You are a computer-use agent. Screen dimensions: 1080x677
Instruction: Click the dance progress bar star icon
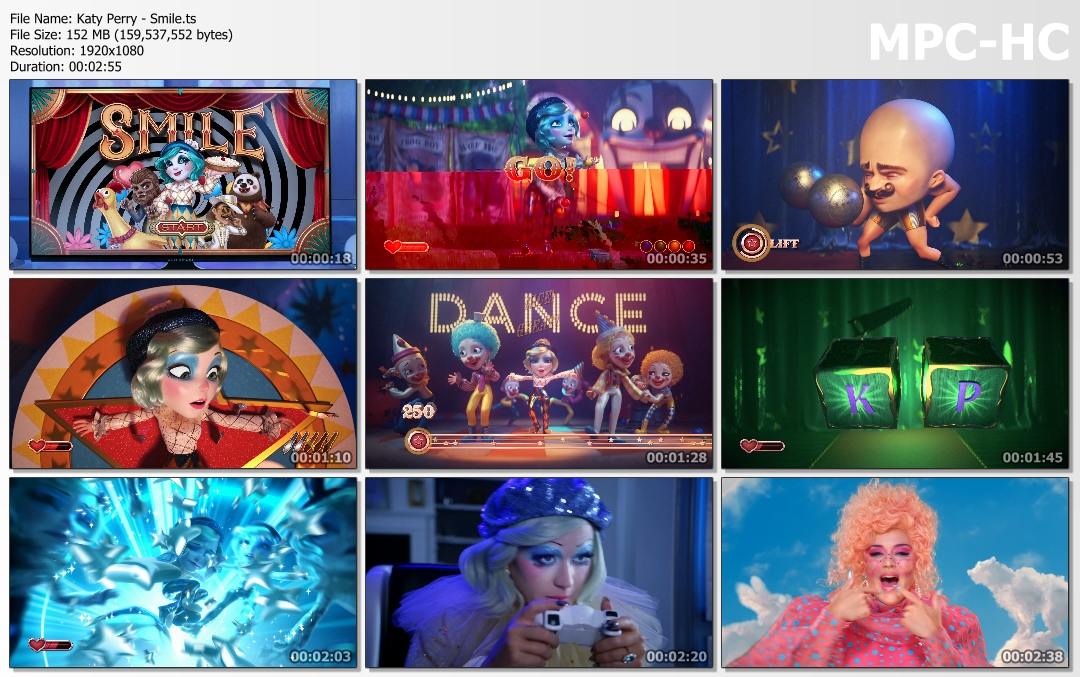(x=417, y=440)
